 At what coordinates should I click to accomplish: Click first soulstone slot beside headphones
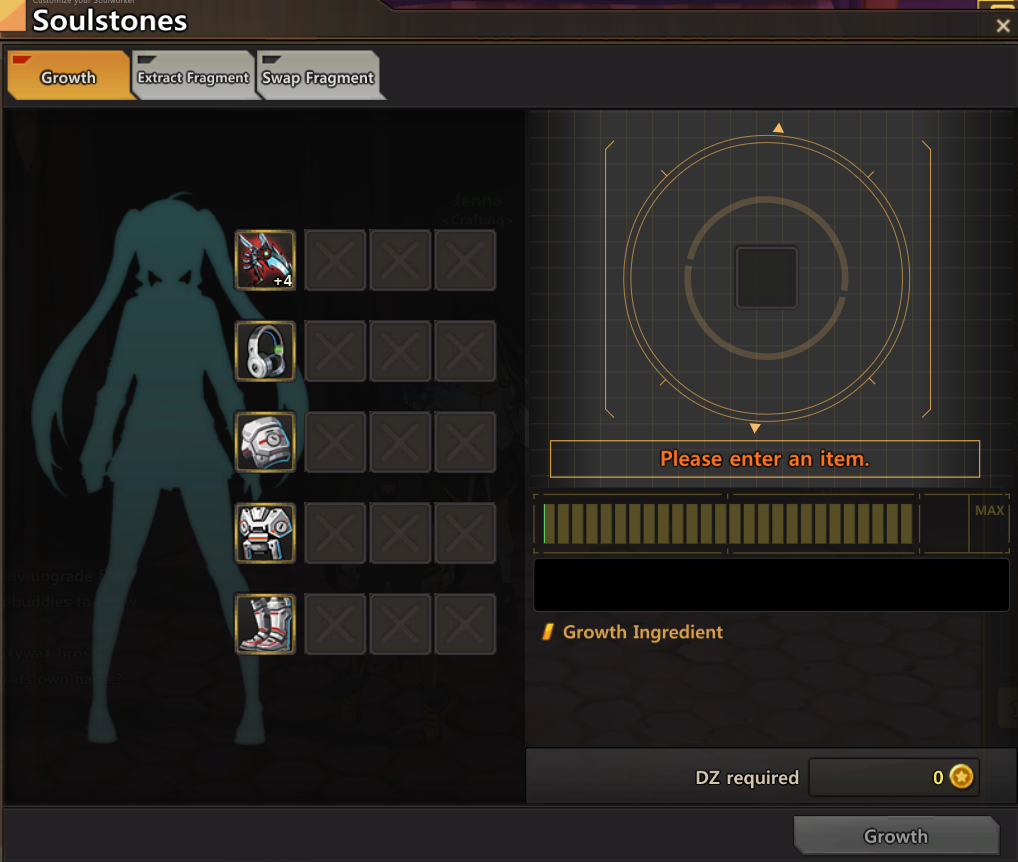(335, 351)
